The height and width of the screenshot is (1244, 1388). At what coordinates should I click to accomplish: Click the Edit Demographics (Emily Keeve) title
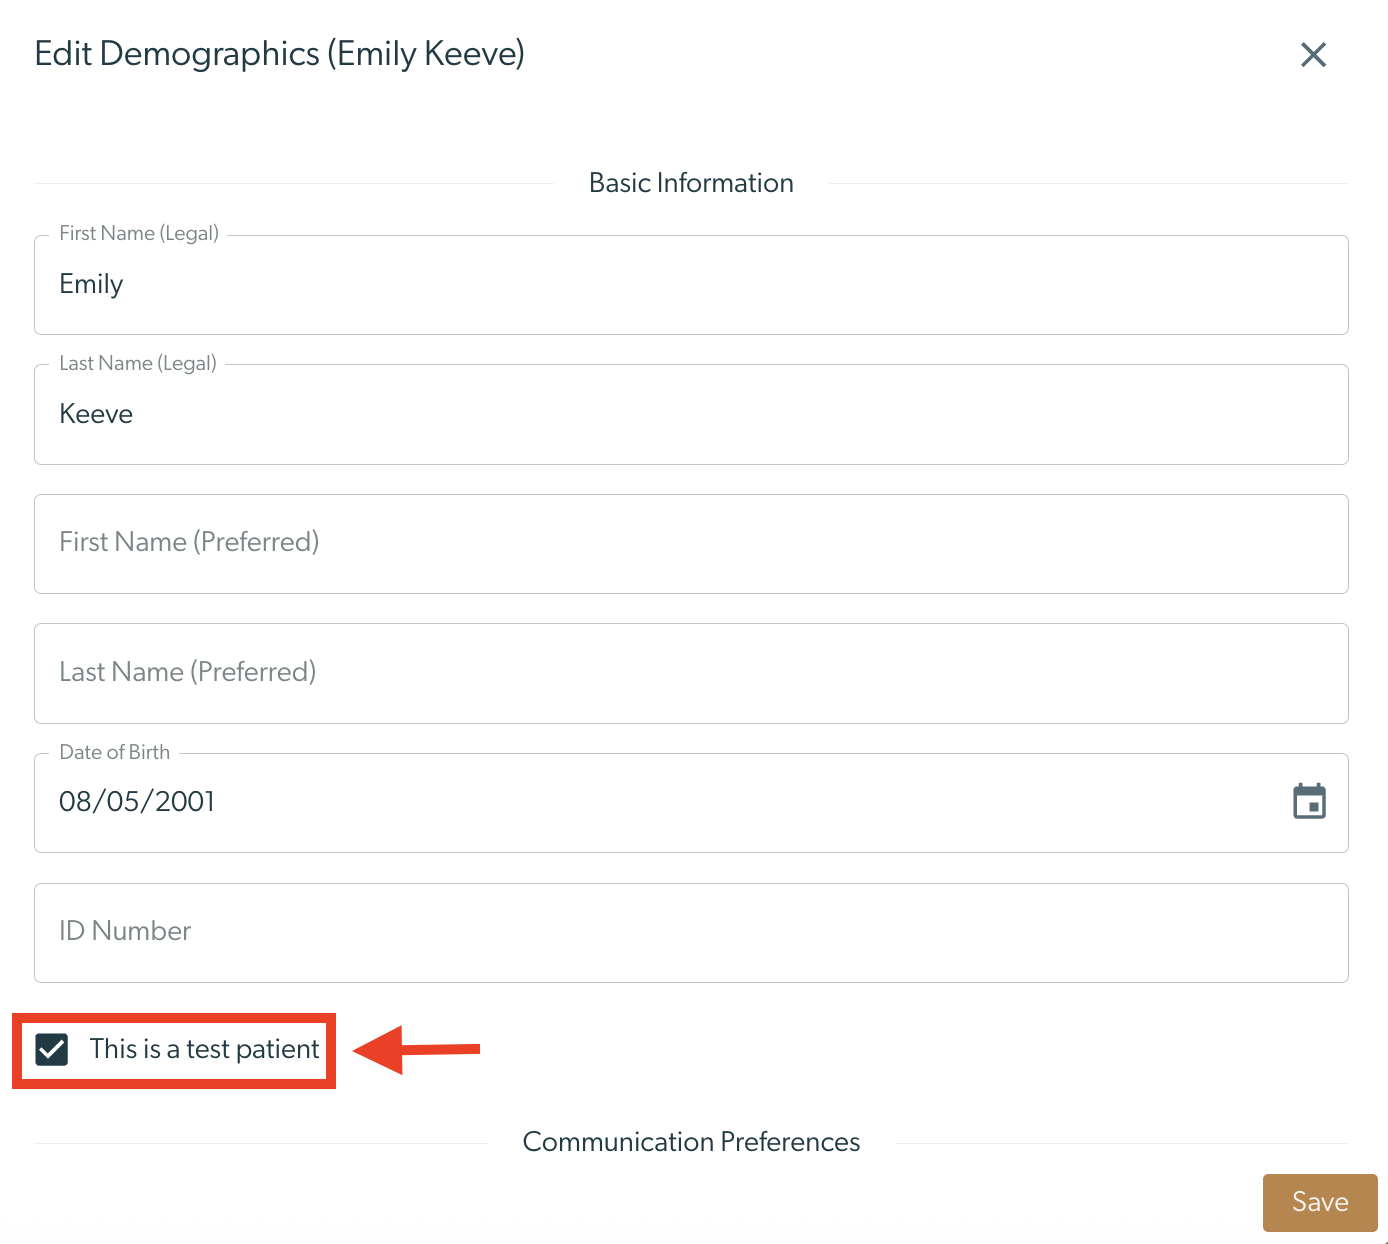(280, 54)
